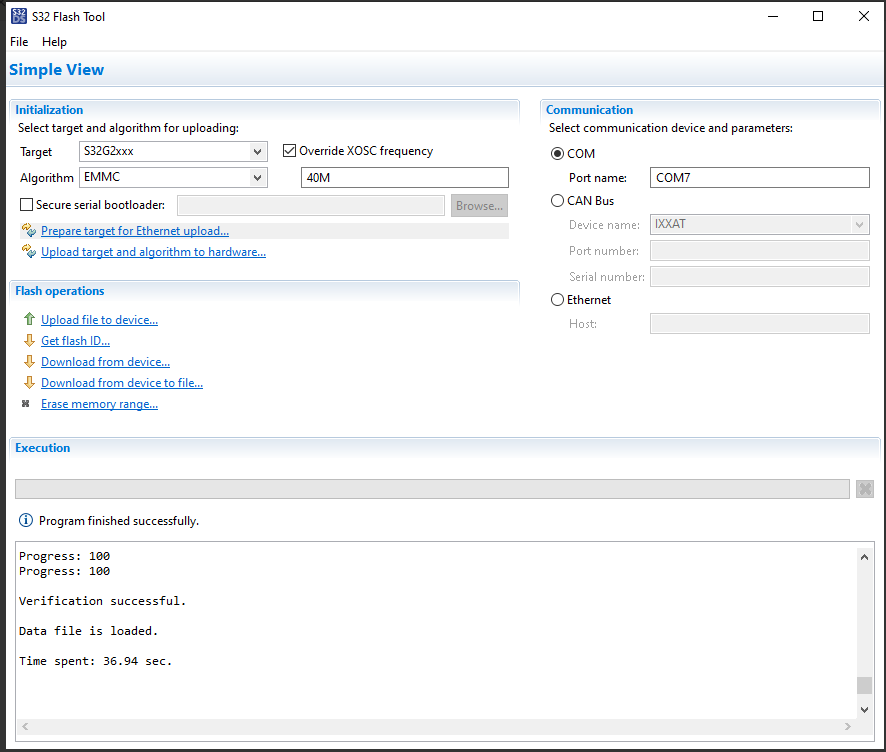Click inside the COM Port name field
The width and height of the screenshot is (886, 752).
point(759,178)
